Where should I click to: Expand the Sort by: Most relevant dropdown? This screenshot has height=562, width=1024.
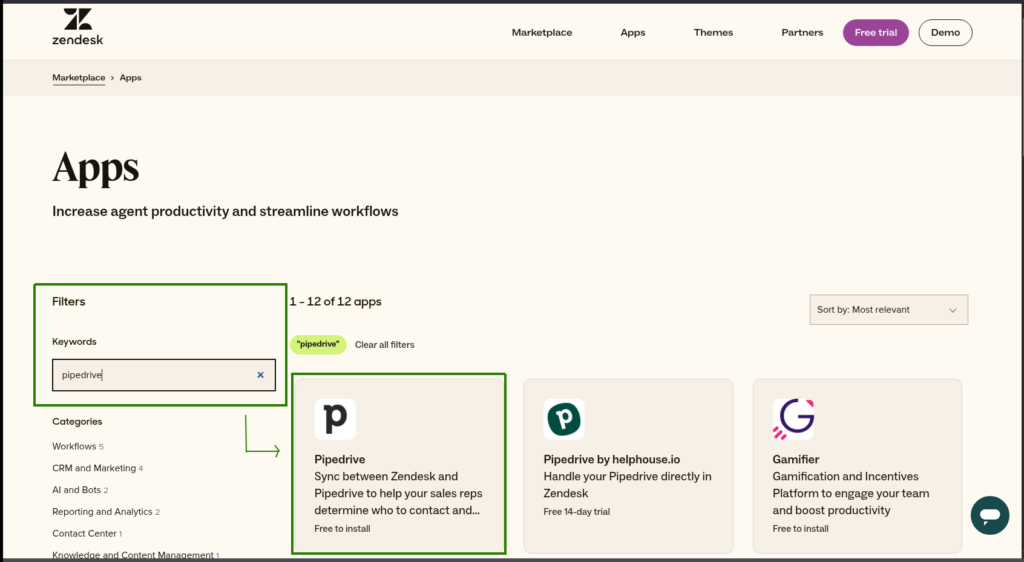pos(889,309)
